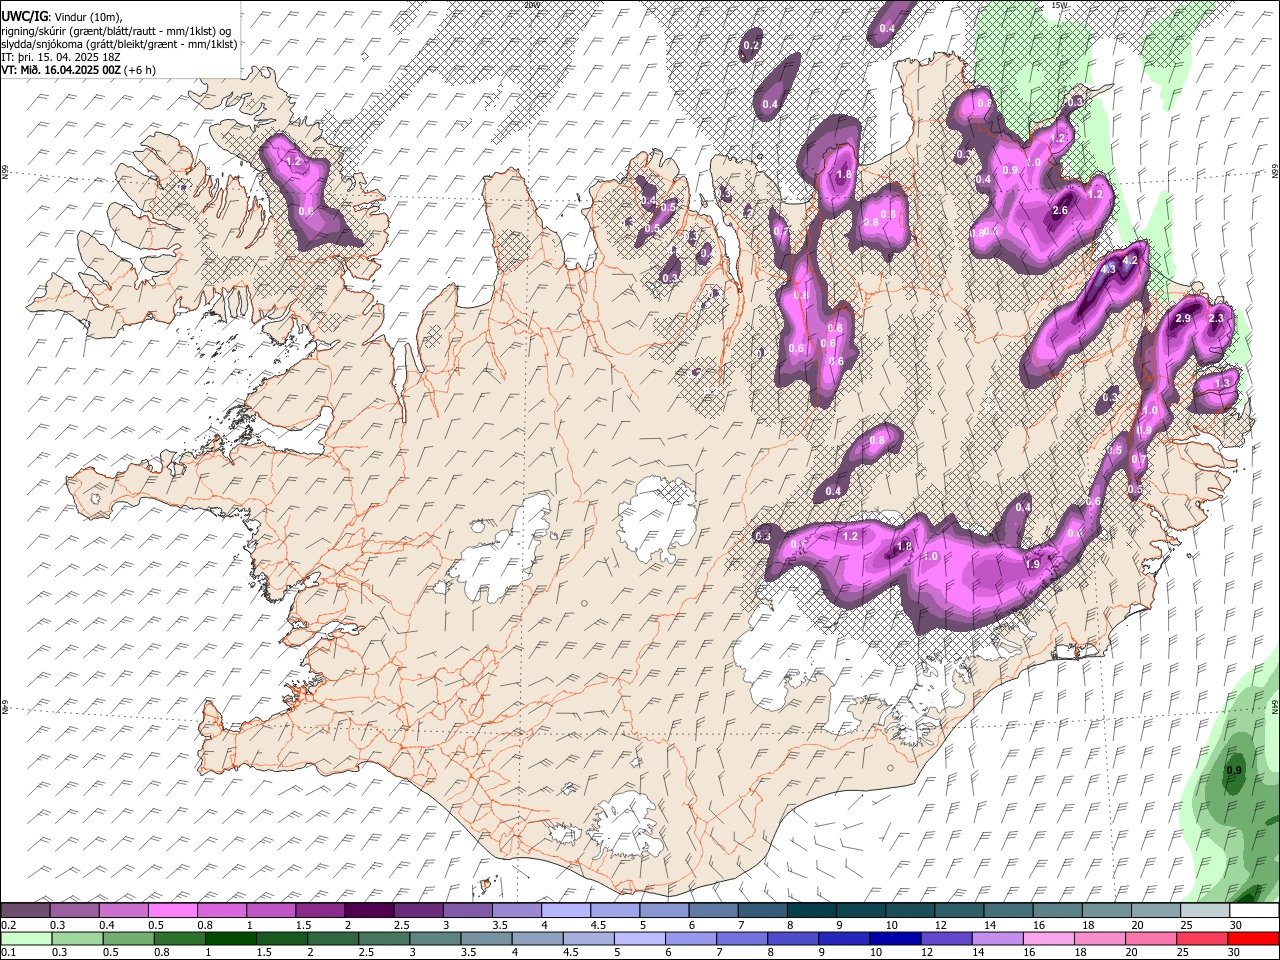Click the 2.6 precipitation value on the map
Viewport: 1280px width, 960px height.
pos(1061,211)
